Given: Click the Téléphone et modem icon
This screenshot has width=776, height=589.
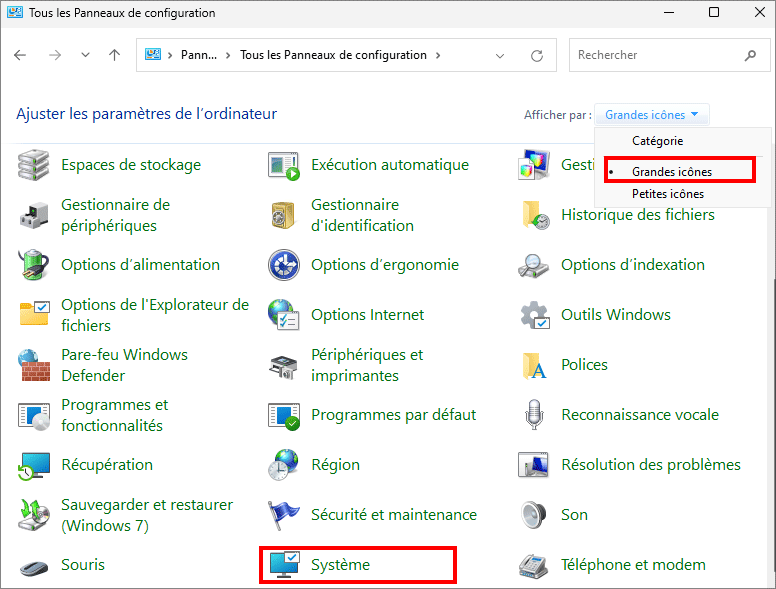Looking at the screenshot, I should [x=534, y=566].
